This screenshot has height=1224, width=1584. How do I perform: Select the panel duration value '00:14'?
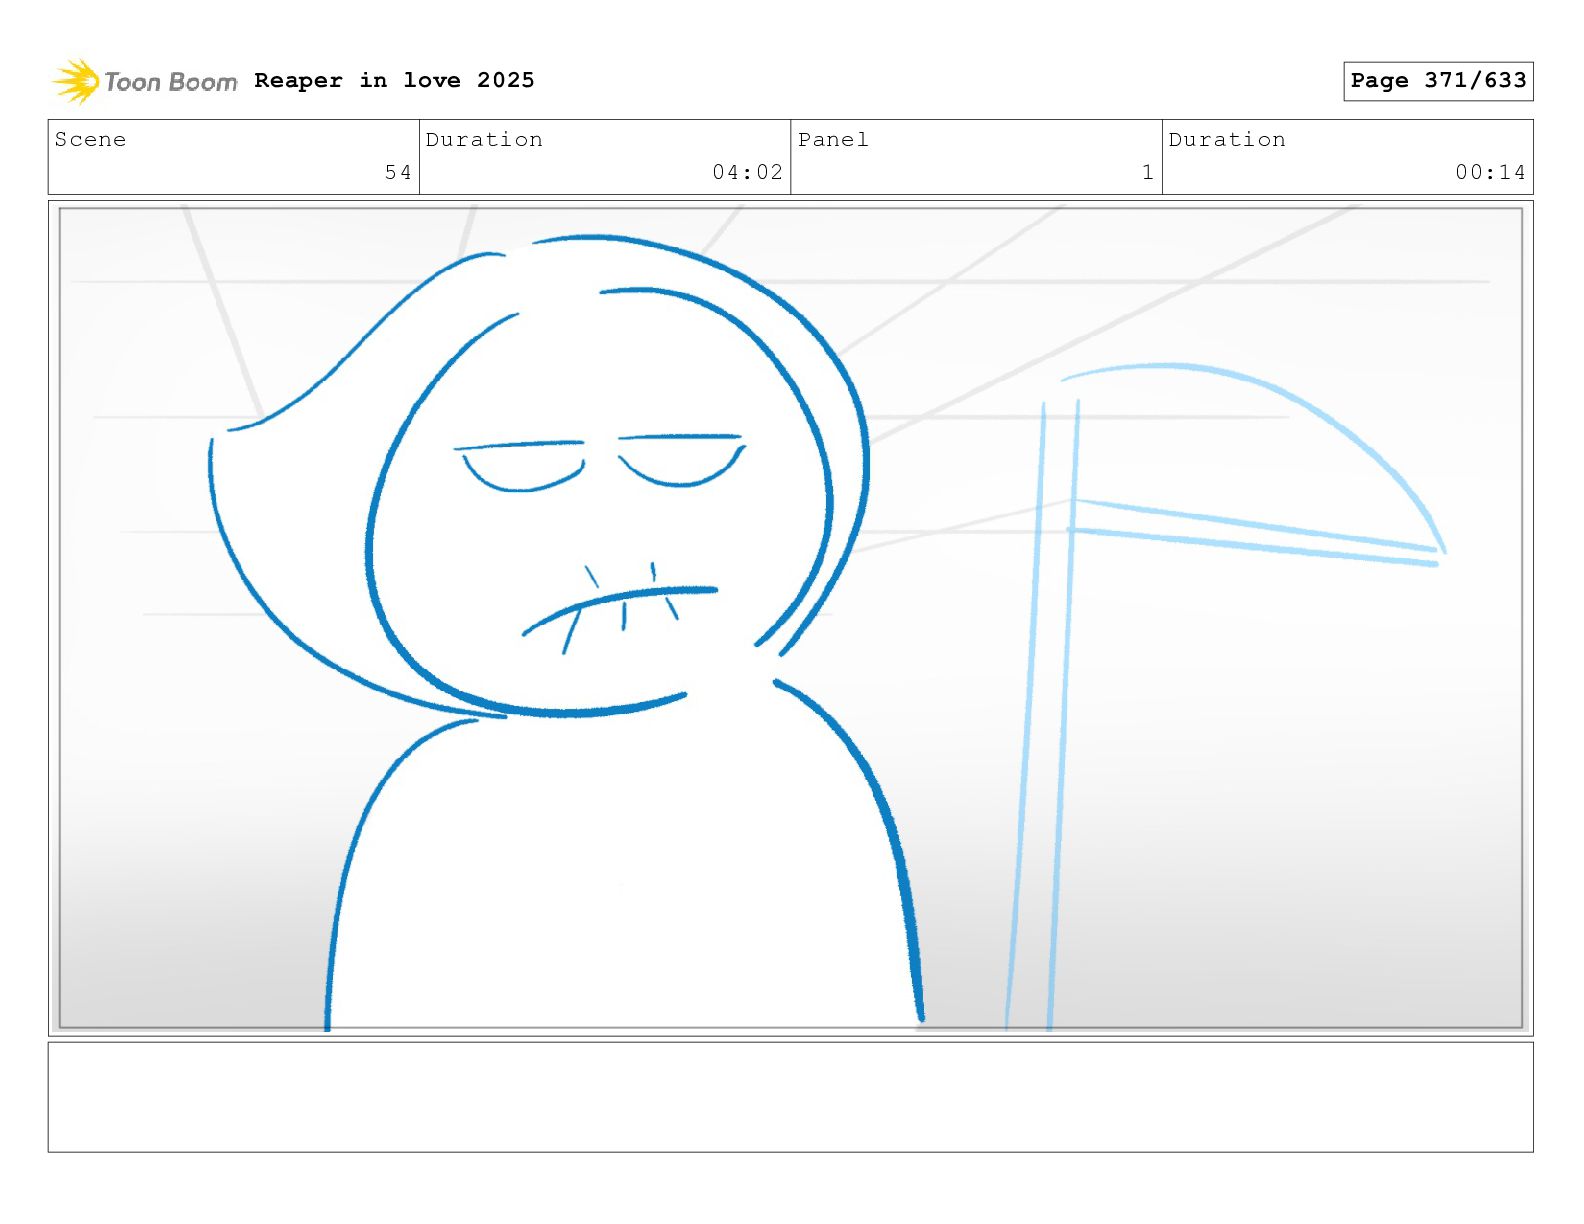1490,172
